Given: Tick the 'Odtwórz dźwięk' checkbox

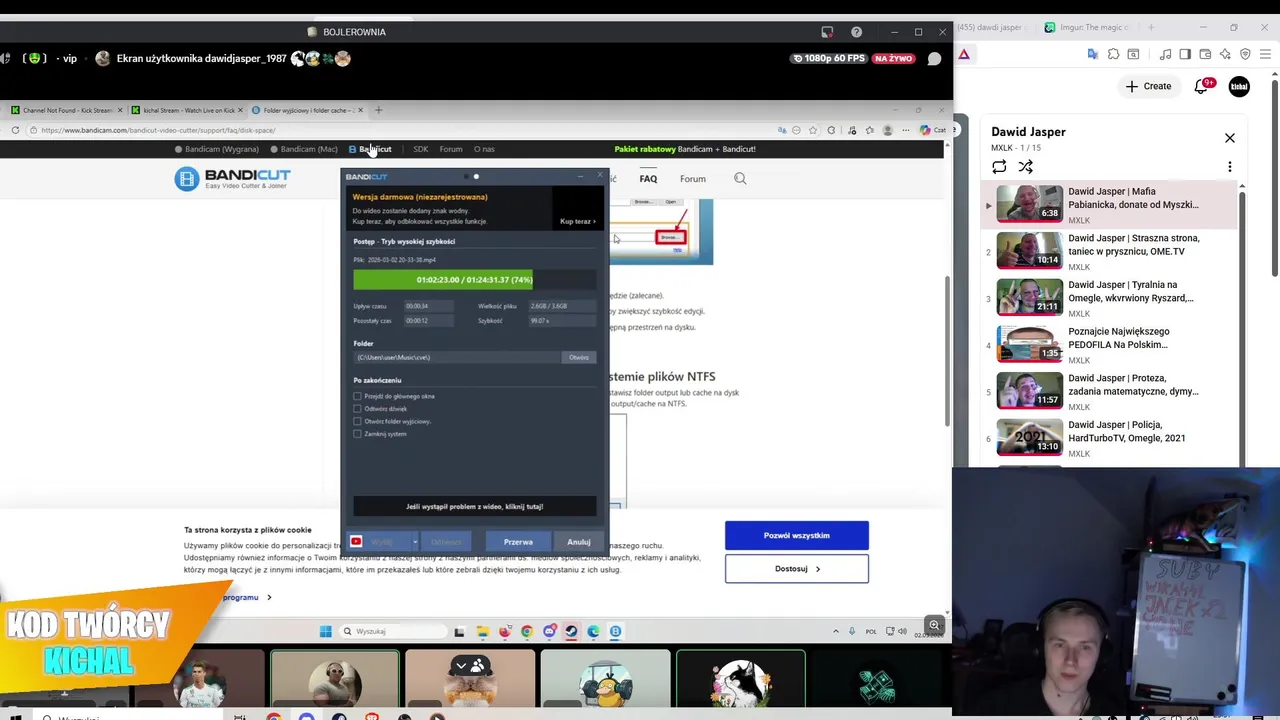Looking at the screenshot, I should point(357,409).
